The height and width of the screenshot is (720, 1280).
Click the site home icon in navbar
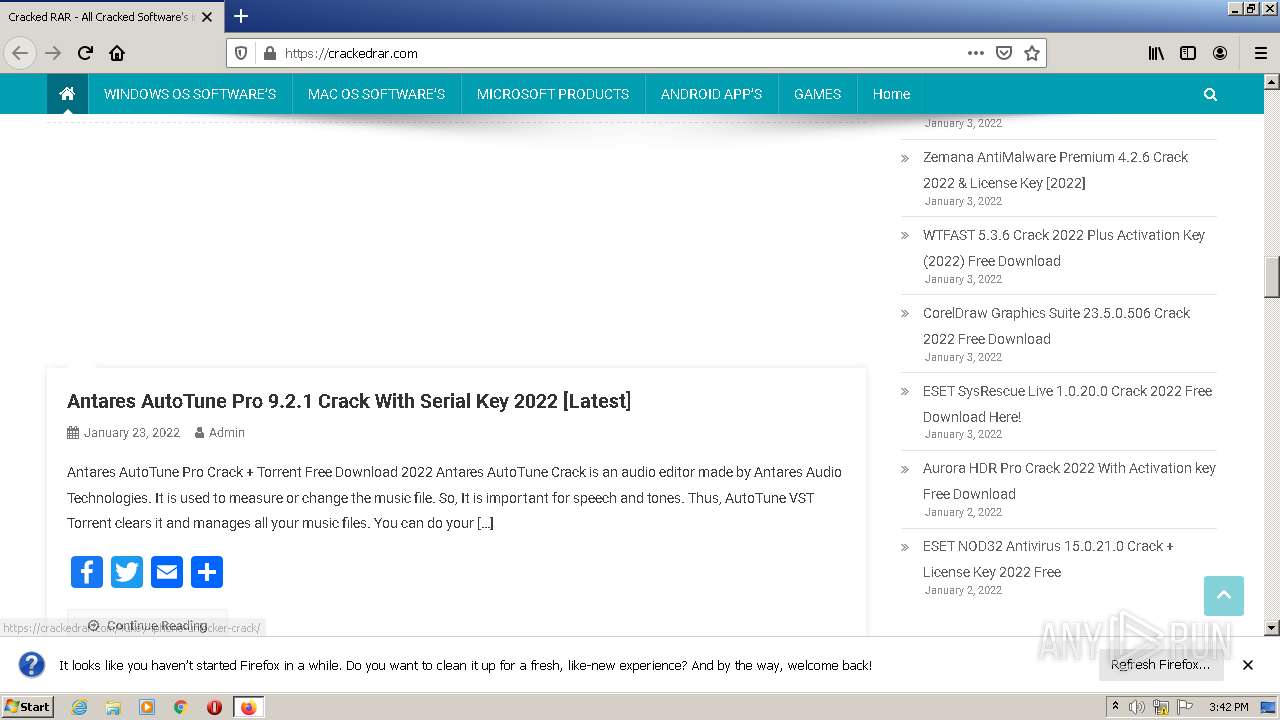click(x=67, y=93)
